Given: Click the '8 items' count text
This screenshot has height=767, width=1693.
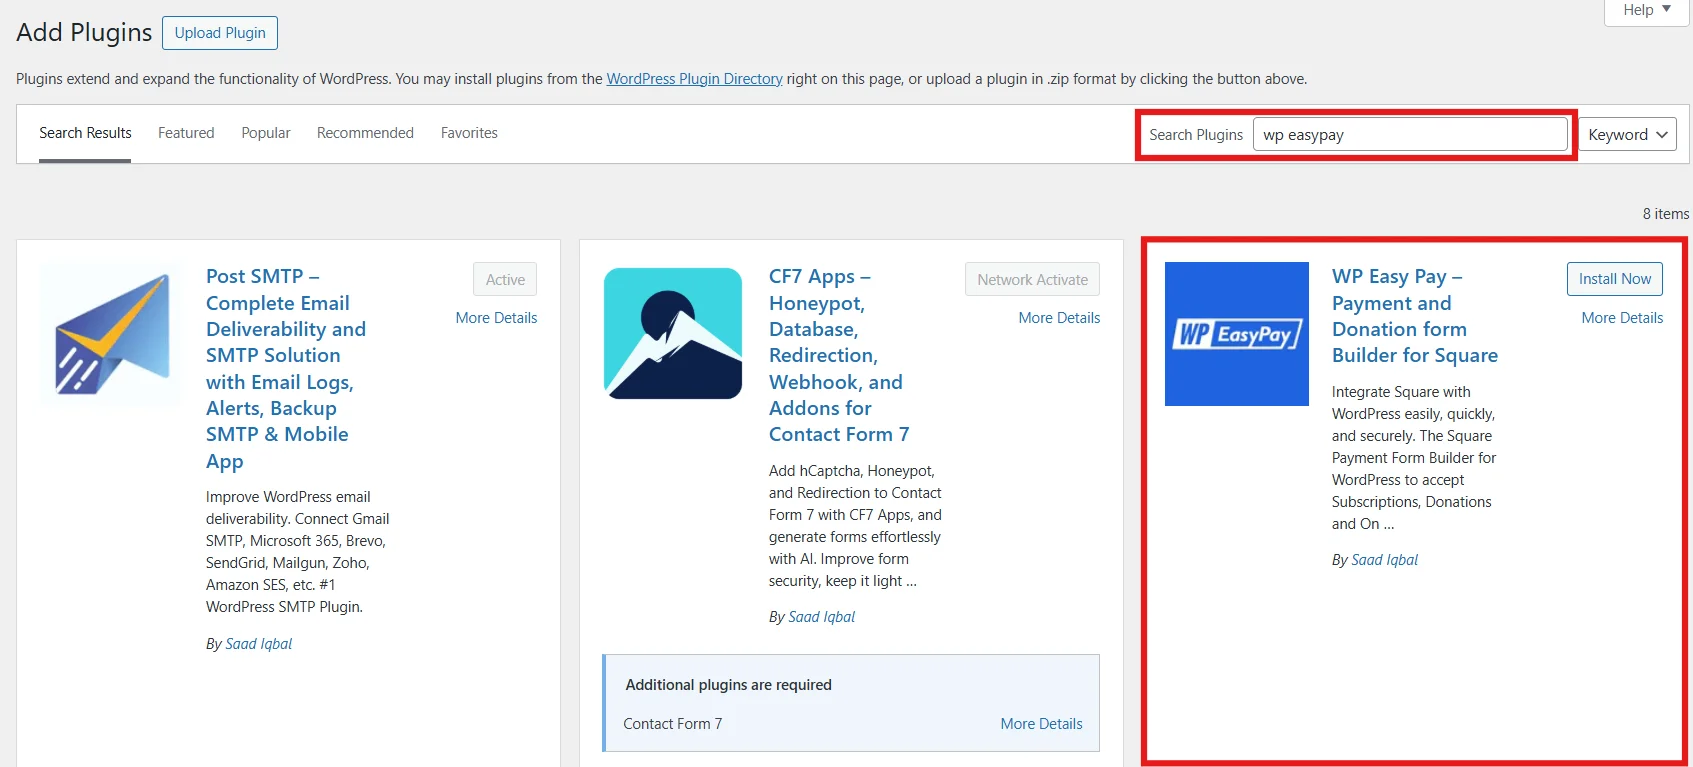Looking at the screenshot, I should [x=1666, y=214].
